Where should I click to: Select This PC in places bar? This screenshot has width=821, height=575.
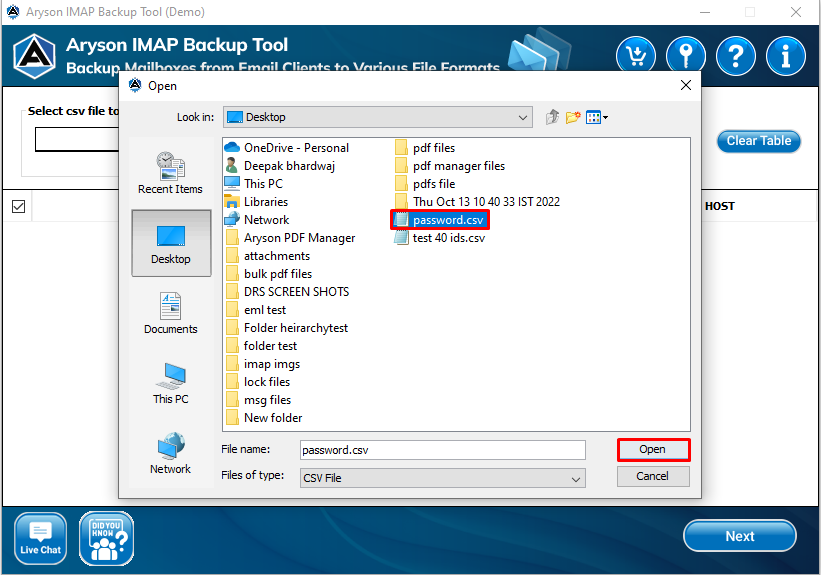tap(171, 383)
